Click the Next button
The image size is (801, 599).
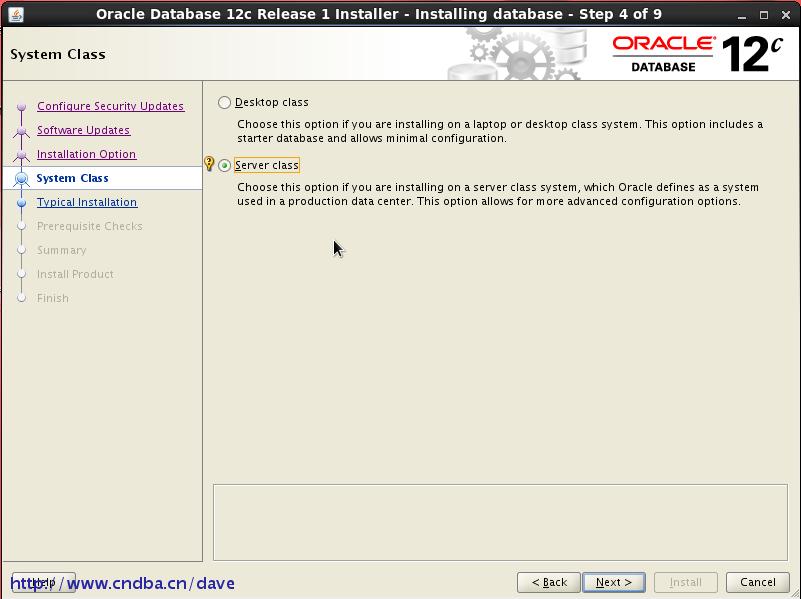click(614, 582)
